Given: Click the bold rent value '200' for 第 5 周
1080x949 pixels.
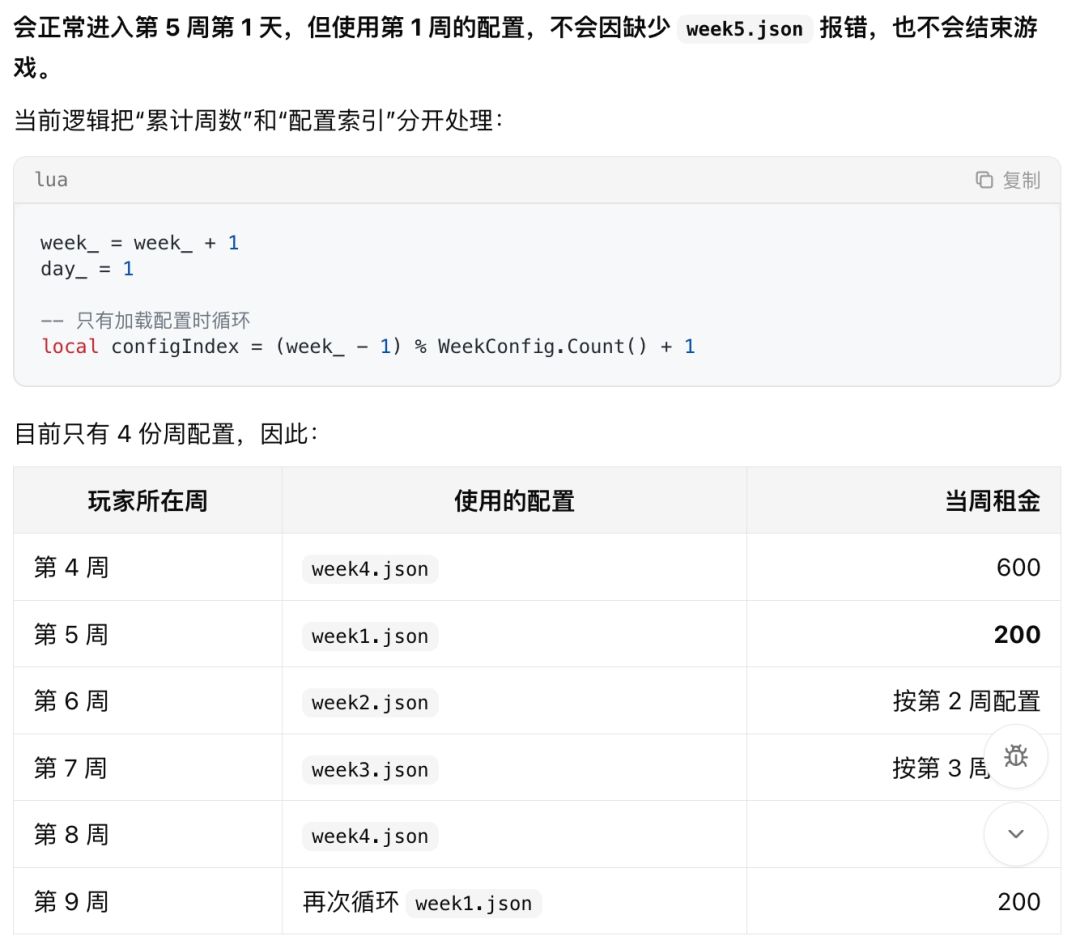Looking at the screenshot, I should [x=1017, y=634].
